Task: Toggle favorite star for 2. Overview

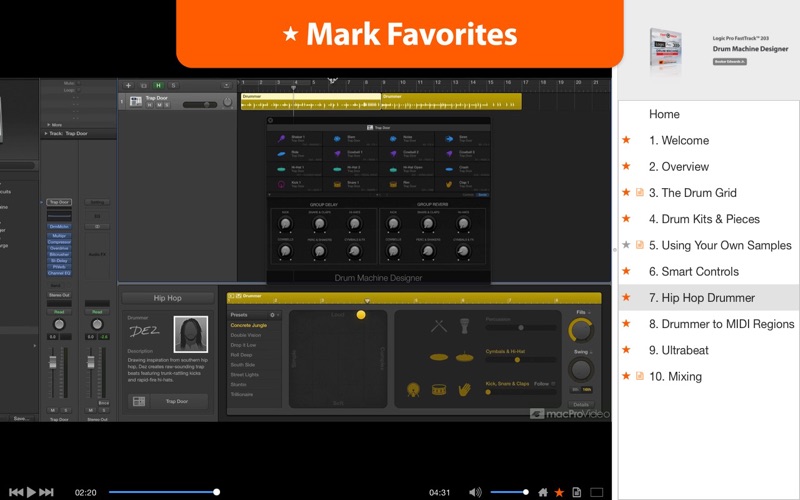Action: click(626, 166)
